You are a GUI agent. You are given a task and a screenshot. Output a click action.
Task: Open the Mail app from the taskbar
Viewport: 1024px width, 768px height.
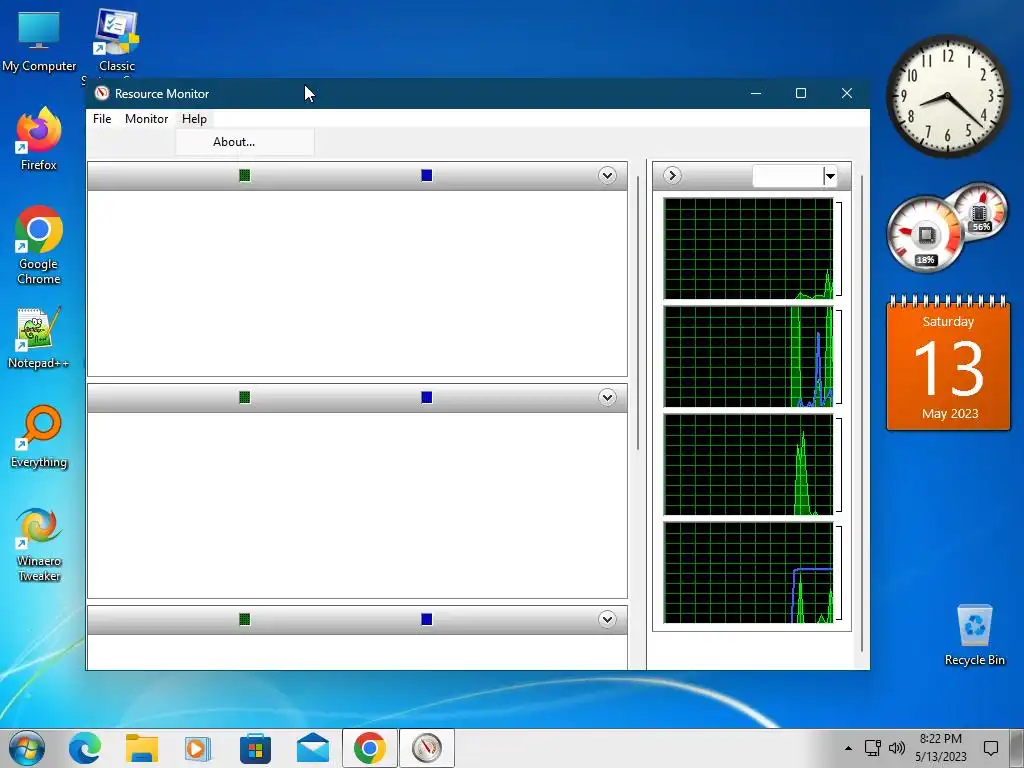pos(312,748)
